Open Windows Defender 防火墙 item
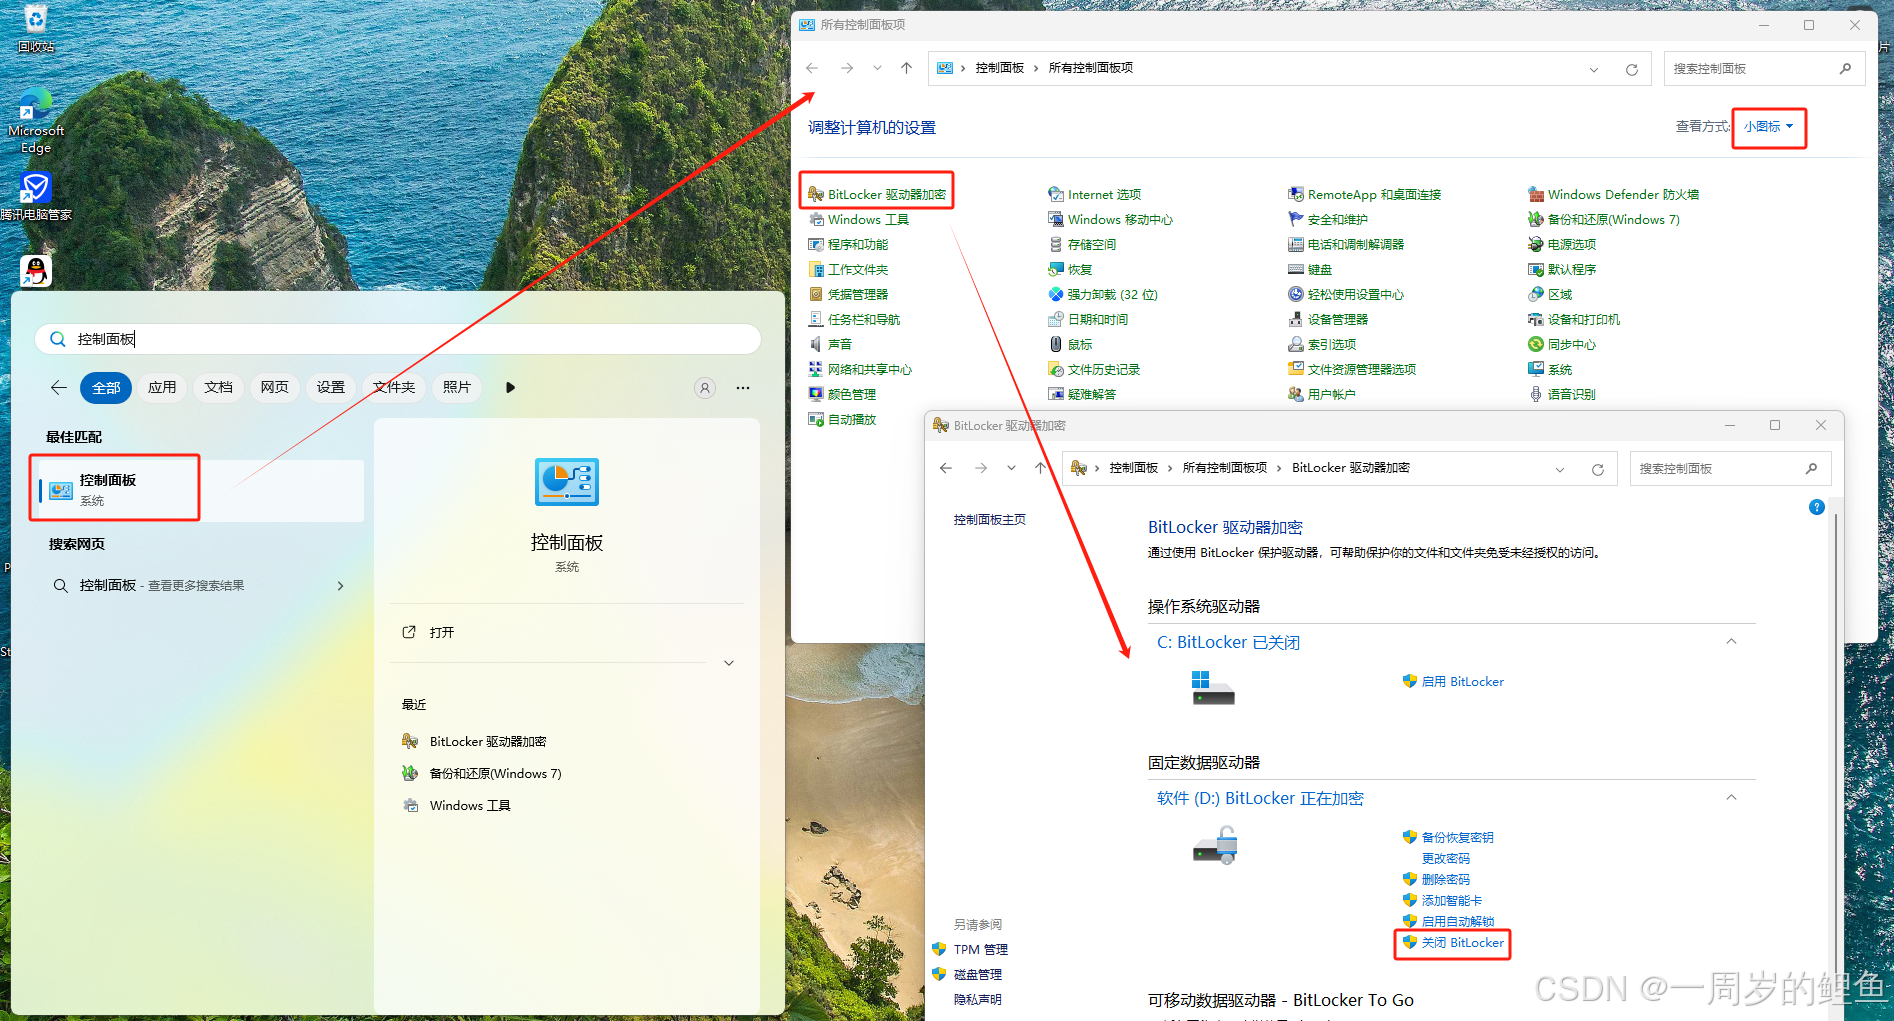This screenshot has height=1021, width=1894. [x=1613, y=195]
